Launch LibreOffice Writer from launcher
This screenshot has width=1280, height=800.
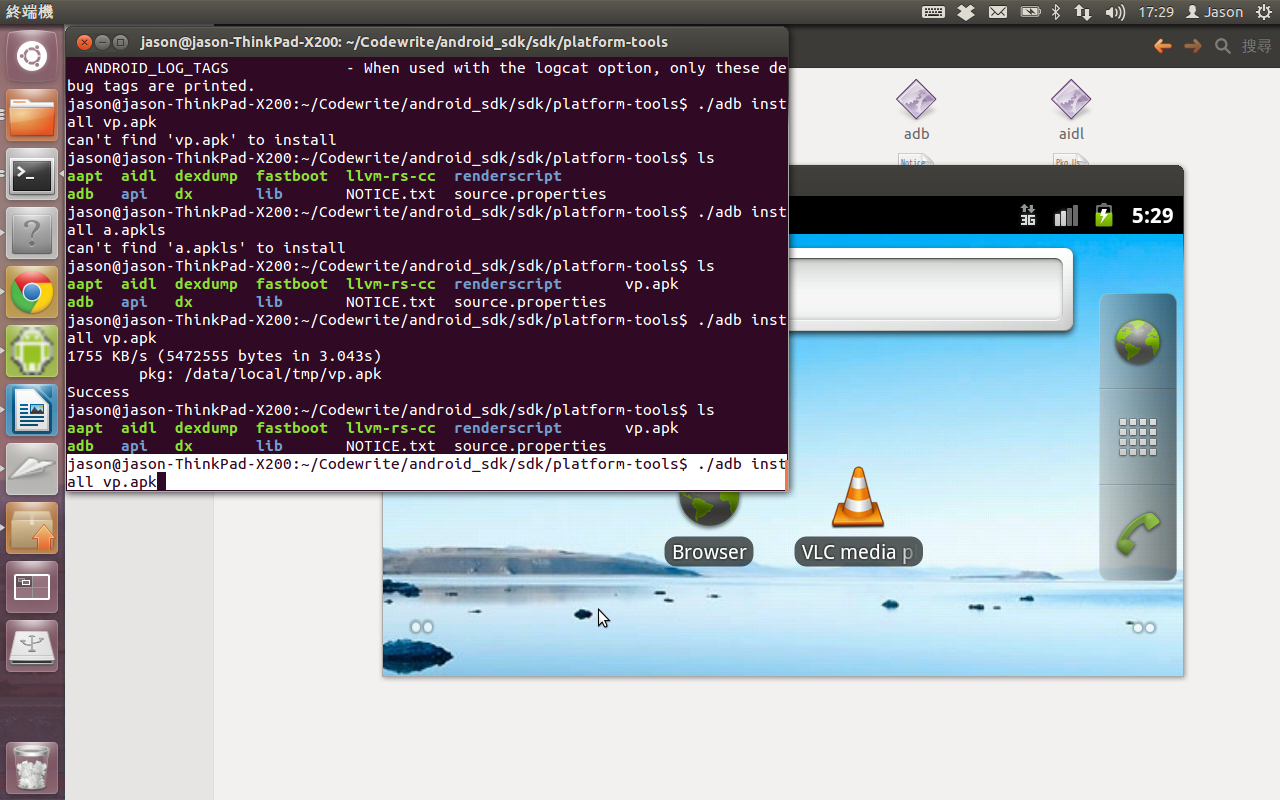click(x=32, y=410)
